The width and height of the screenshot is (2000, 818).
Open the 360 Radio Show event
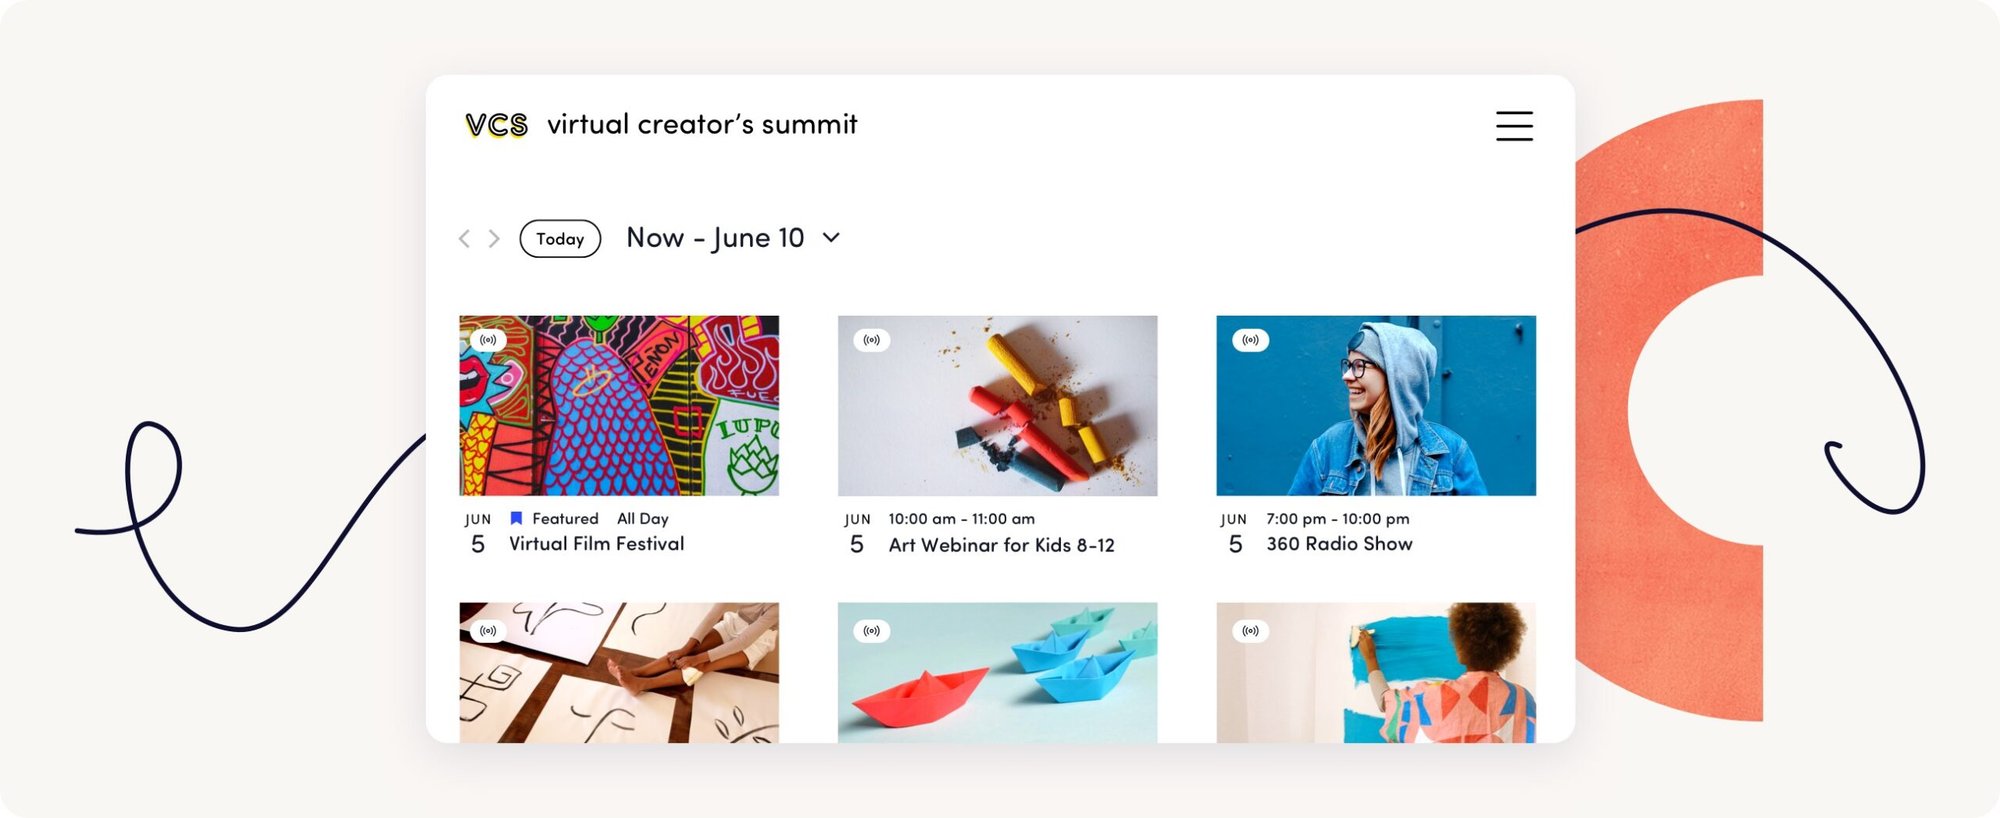(1336, 543)
